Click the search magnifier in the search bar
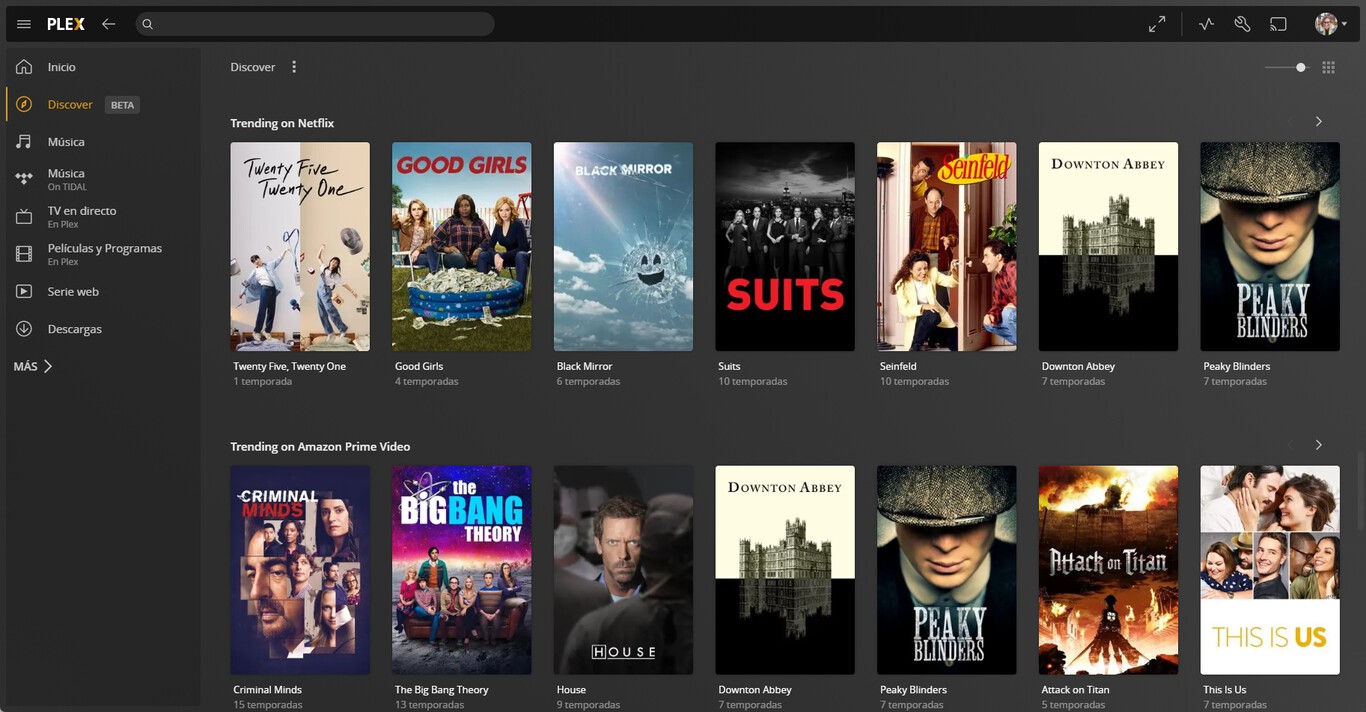Screen dimensions: 1366x712 pyautogui.click(x=147, y=24)
